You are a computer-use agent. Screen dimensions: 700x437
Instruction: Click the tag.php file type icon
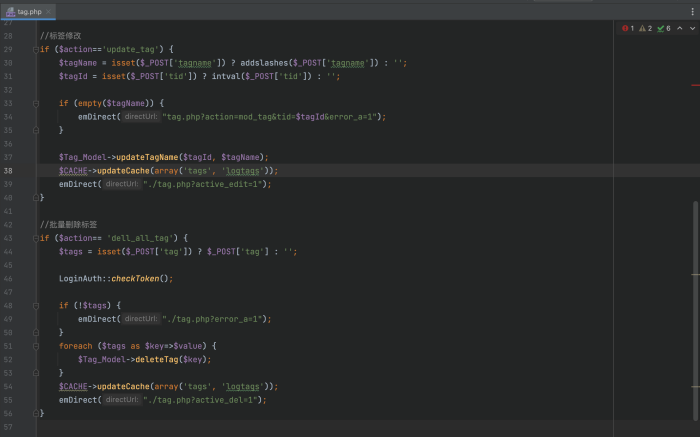[10, 12]
